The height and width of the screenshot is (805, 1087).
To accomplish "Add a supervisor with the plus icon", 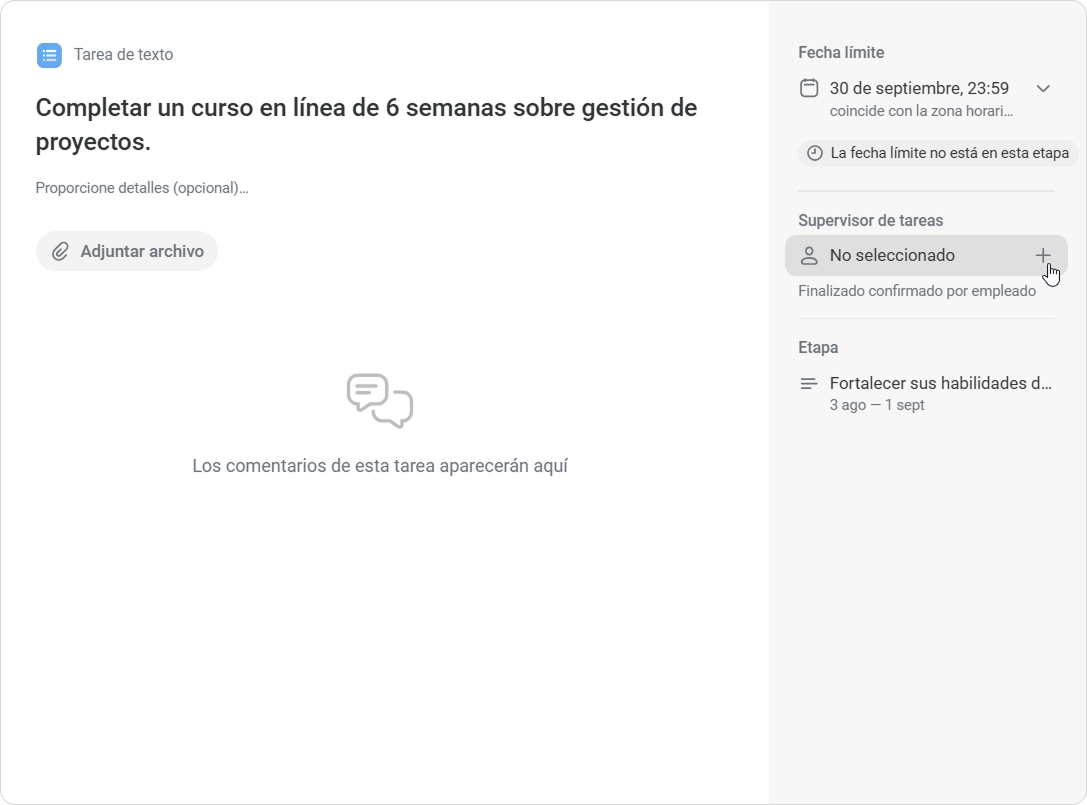I will (x=1043, y=255).
